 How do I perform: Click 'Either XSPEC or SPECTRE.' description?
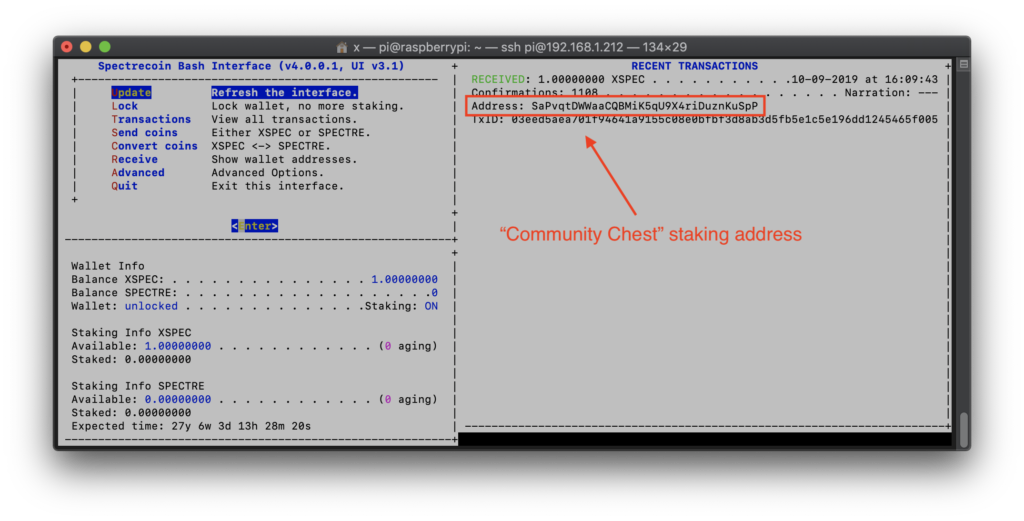coord(291,133)
